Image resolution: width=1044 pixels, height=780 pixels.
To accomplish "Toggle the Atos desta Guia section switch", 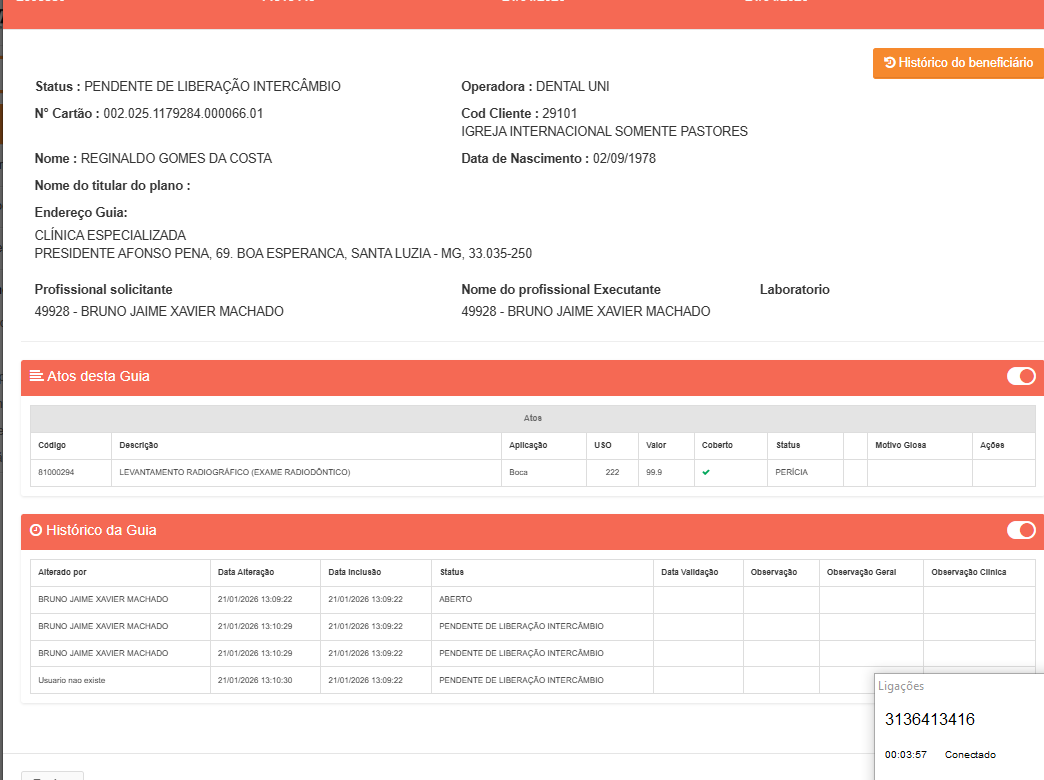I will click(x=1020, y=376).
